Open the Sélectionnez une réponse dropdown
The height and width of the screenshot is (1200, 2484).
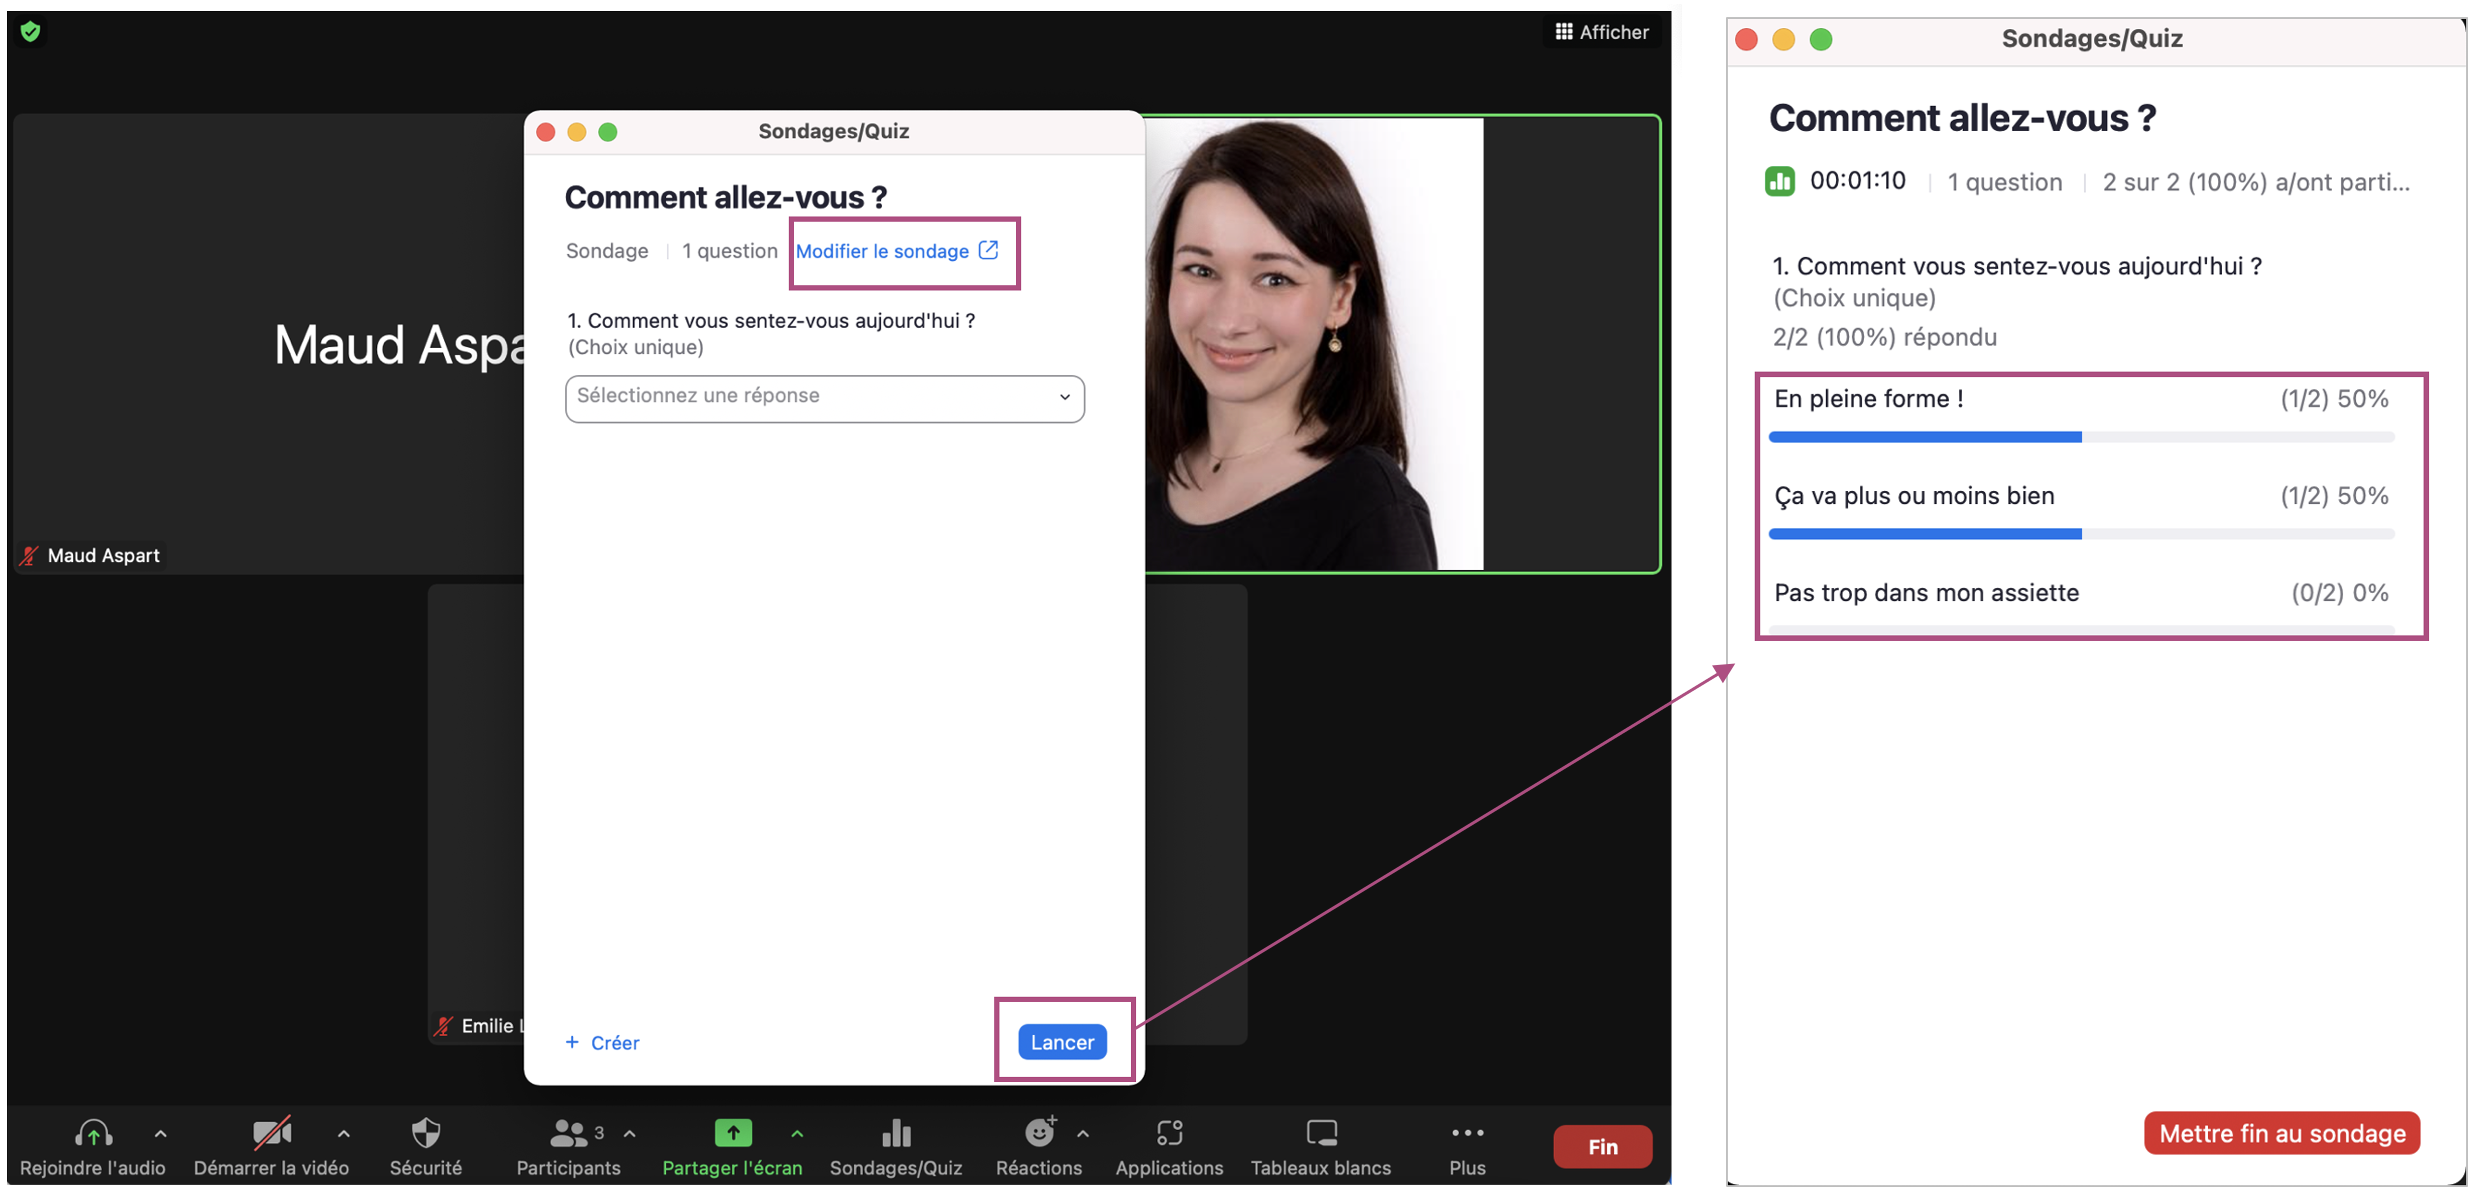coord(824,398)
